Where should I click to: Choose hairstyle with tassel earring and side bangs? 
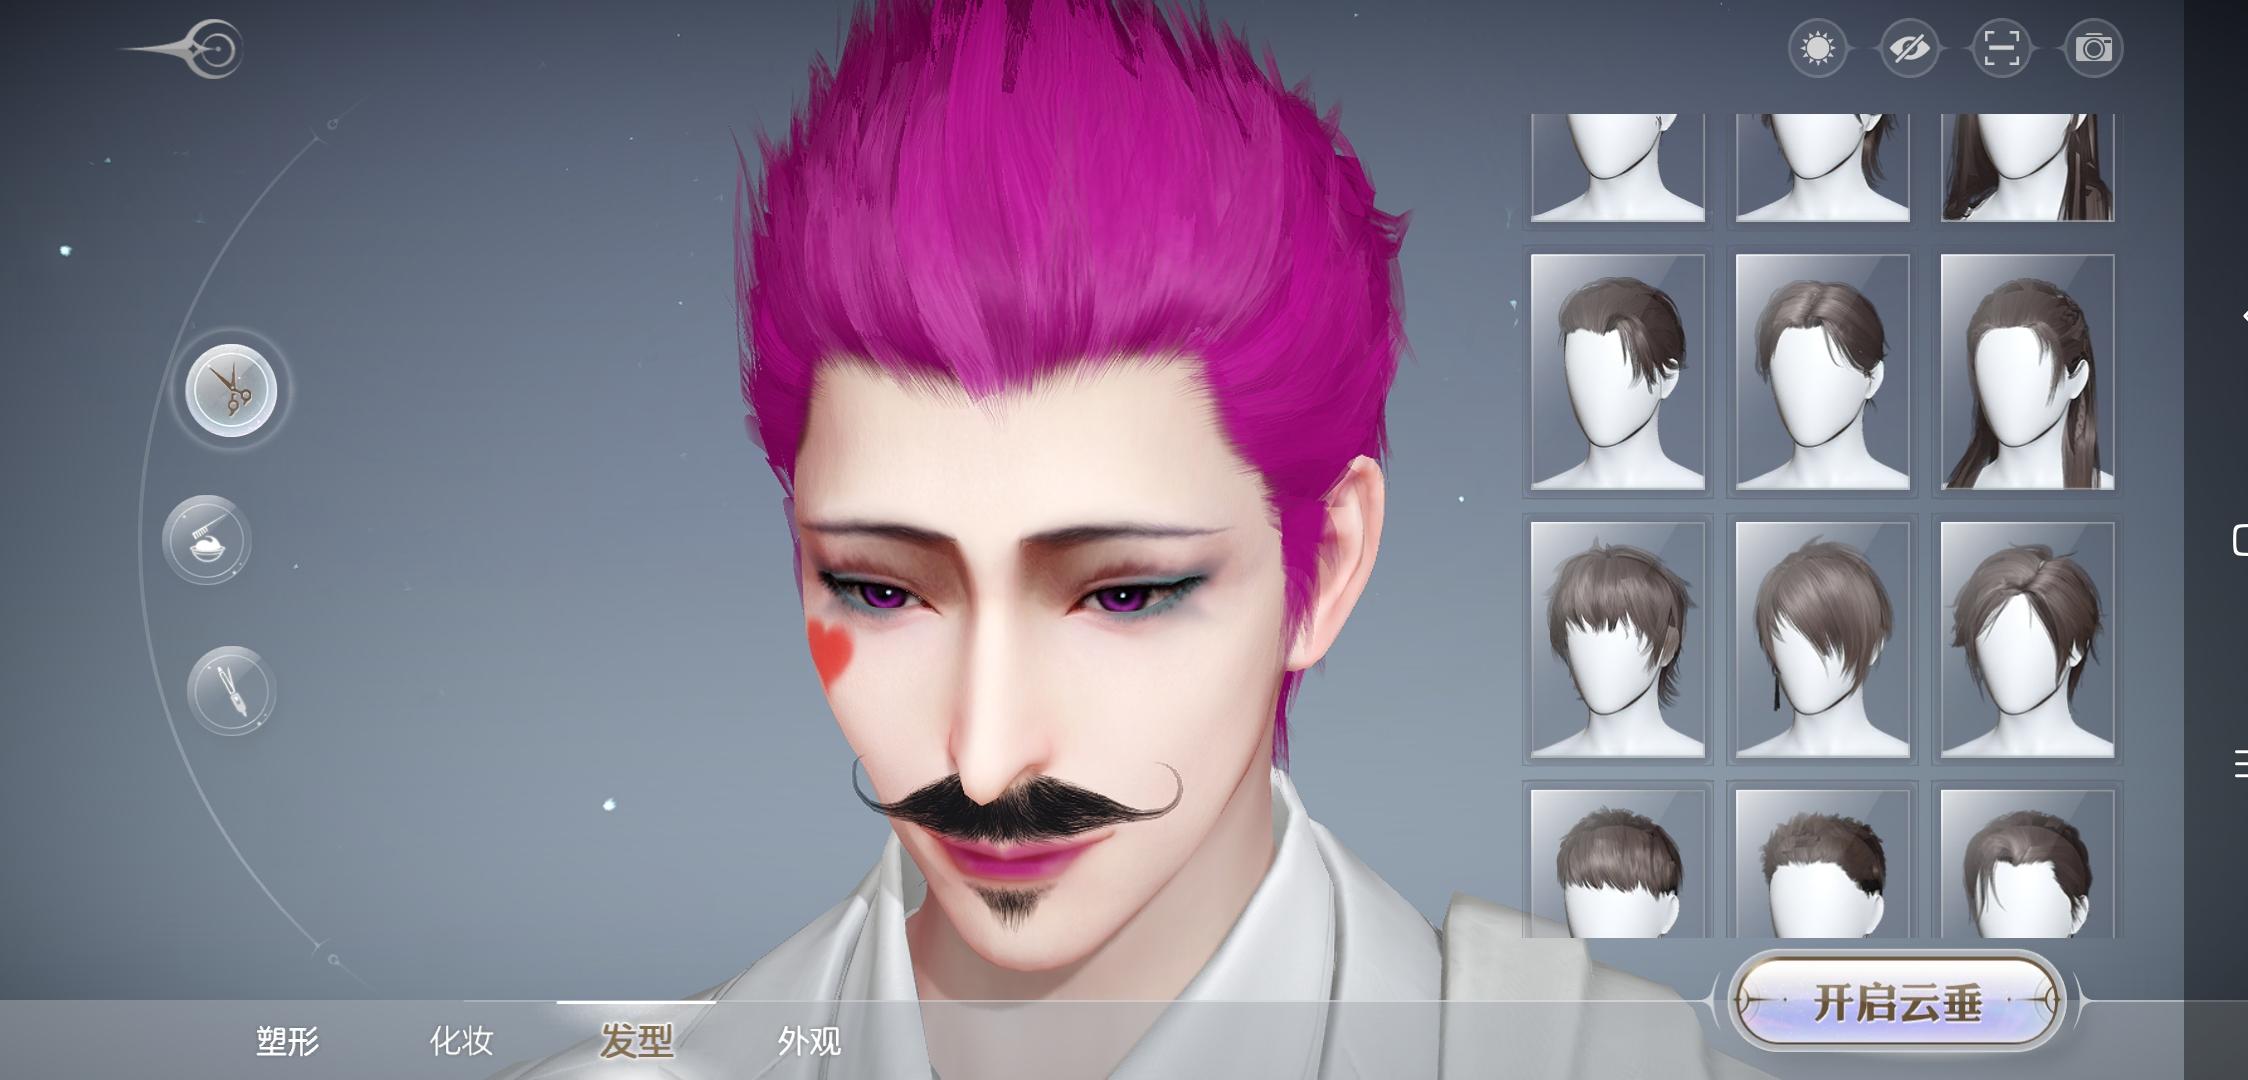click(1822, 640)
